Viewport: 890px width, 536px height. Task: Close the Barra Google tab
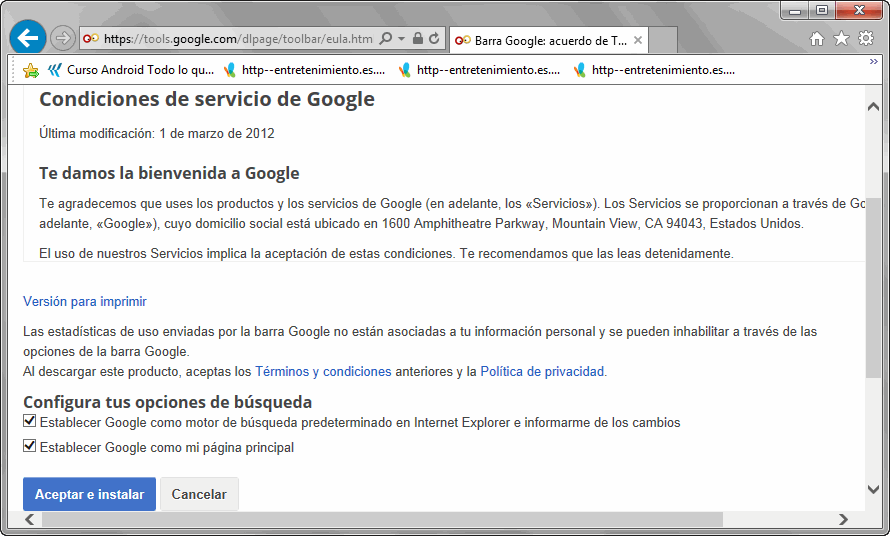pos(638,40)
